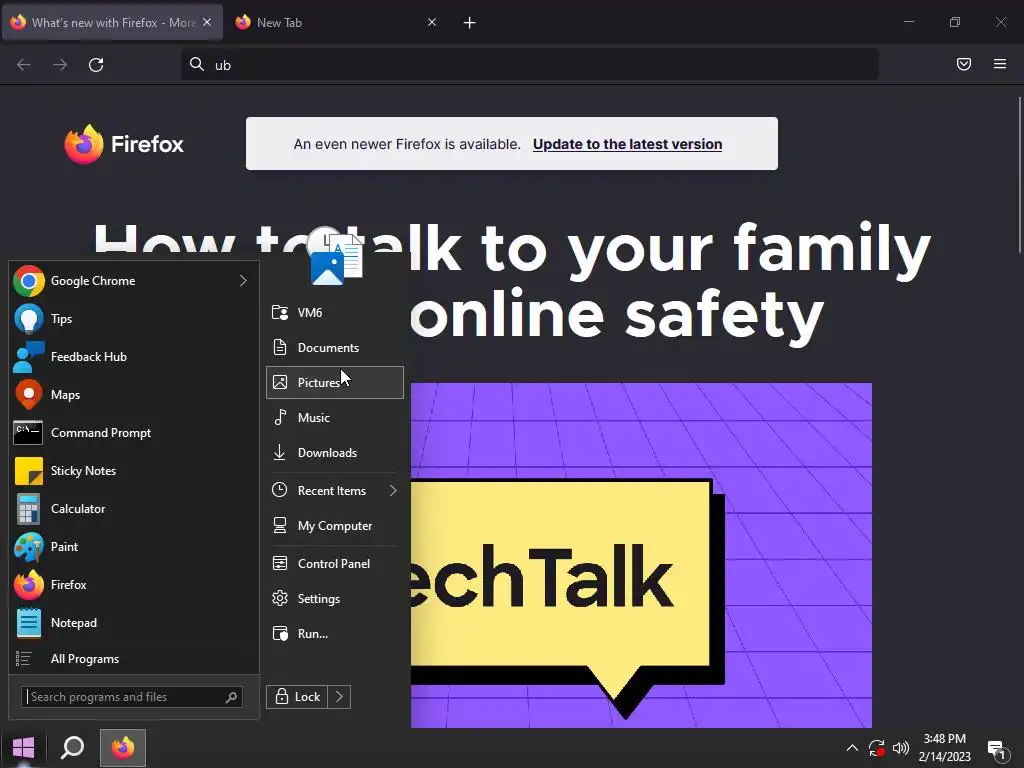Image resolution: width=1024 pixels, height=768 pixels.
Task: Save the page to Pocket
Action: 964,64
